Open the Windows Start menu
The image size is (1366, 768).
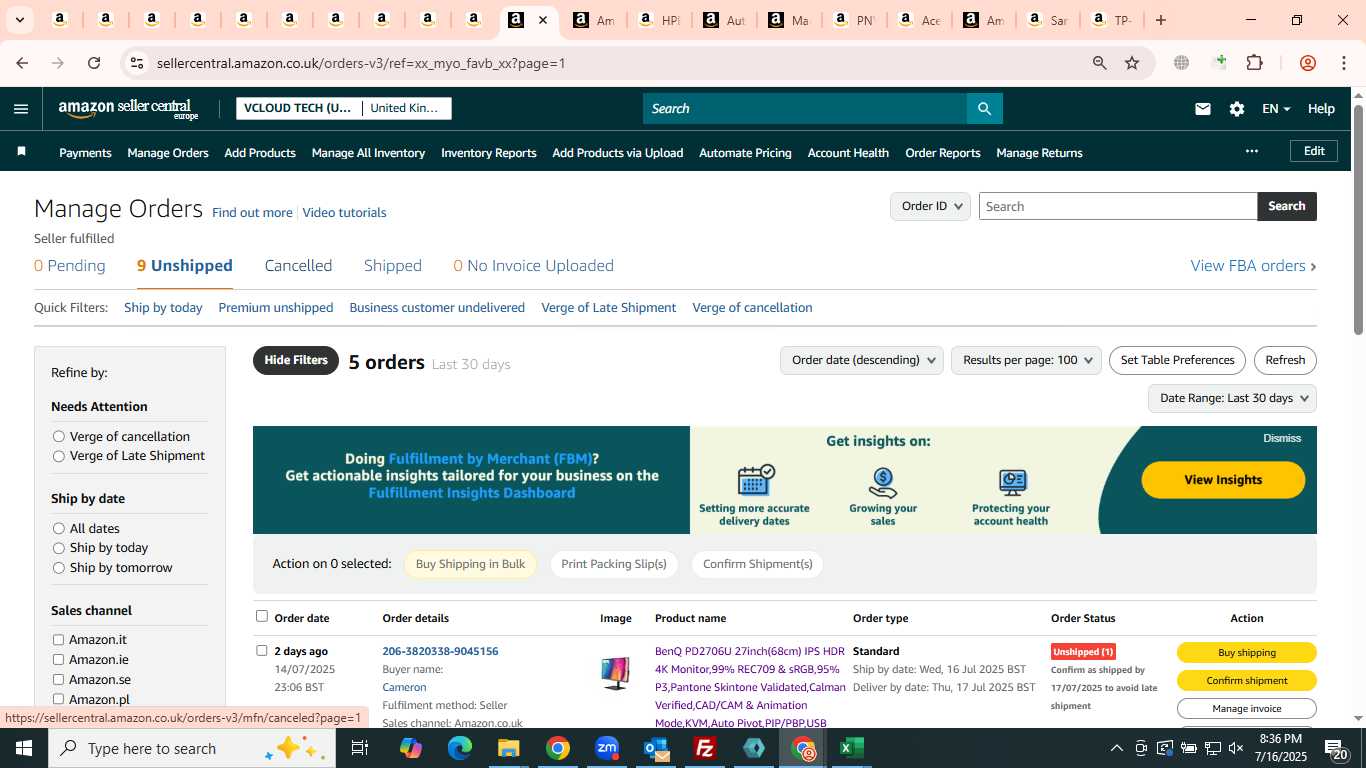tap(24, 748)
